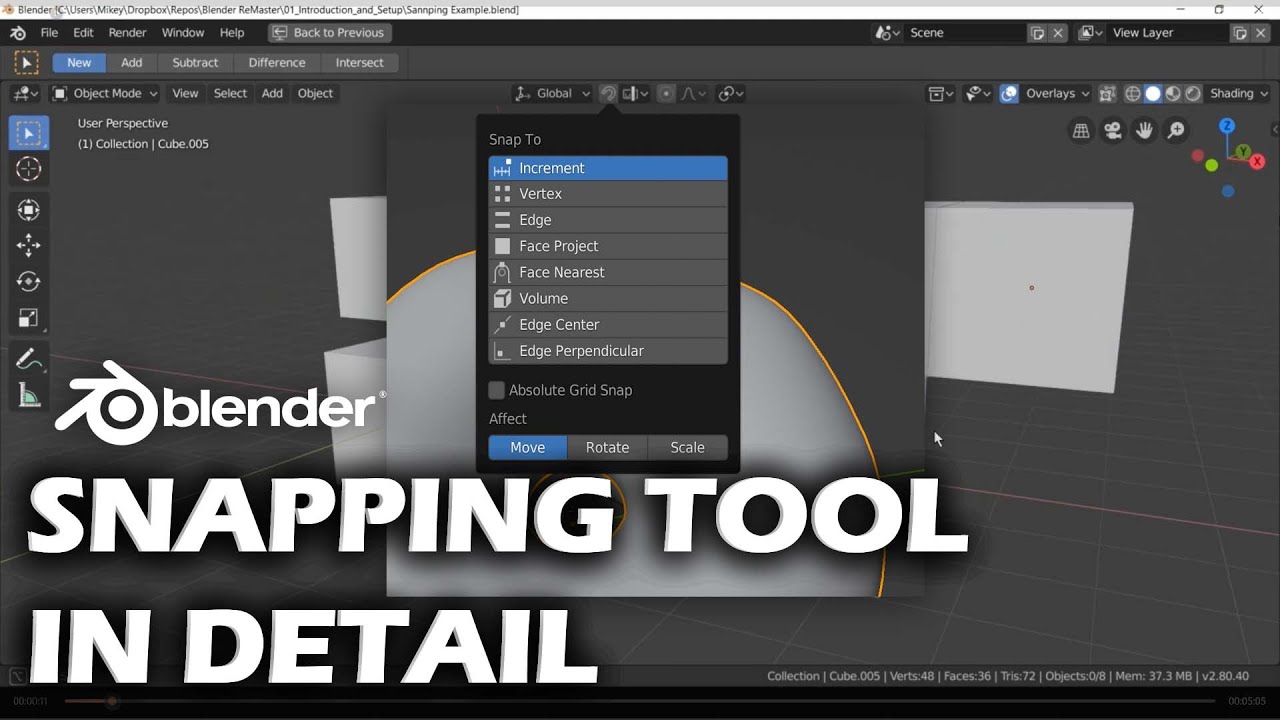Open proportional falloff curve dropdown

pyautogui.click(x=694, y=93)
